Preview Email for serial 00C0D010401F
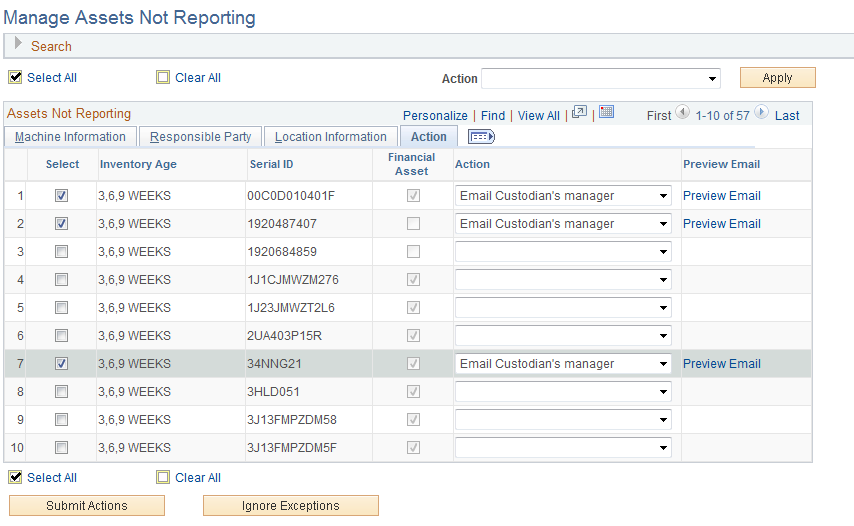854x526 pixels. [722, 195]
